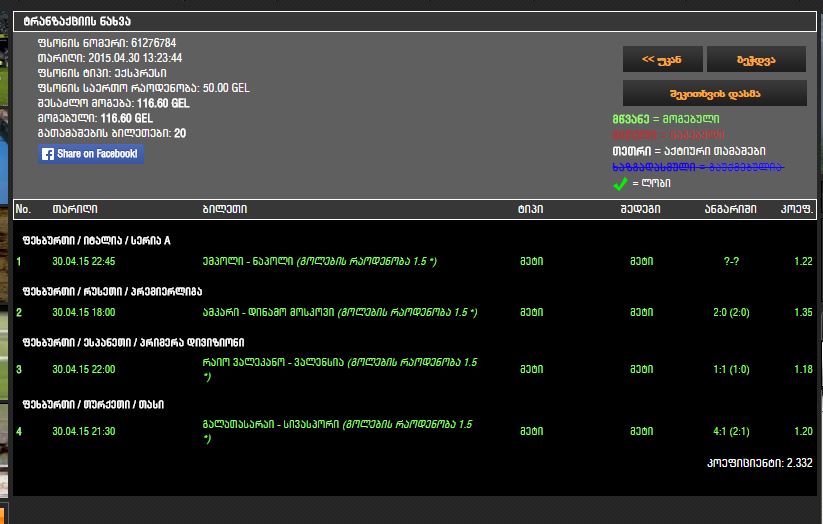This screenshot has width=823, height=524.
Task: Click date 30.04.15 21:30 cell
Action: coord(83,431)
